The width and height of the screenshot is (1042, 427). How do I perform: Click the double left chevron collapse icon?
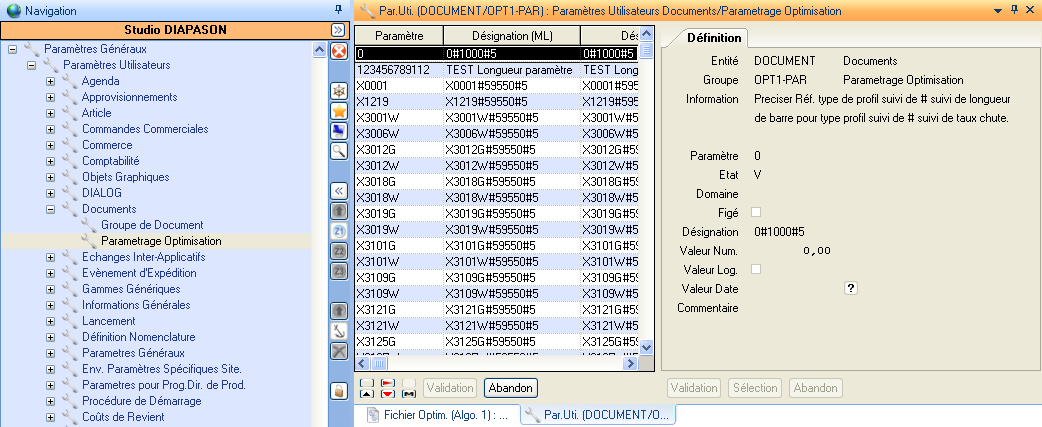(x=339, y=190)
